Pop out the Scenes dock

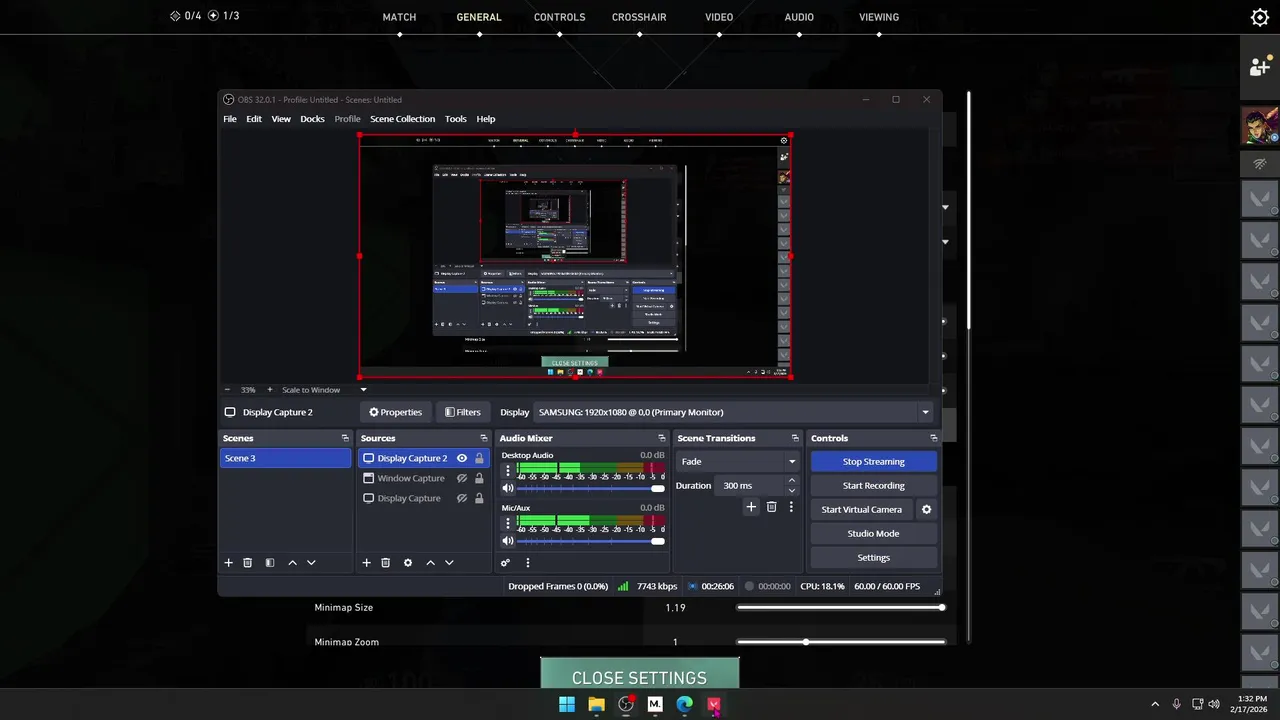click(x=345, y=438)
